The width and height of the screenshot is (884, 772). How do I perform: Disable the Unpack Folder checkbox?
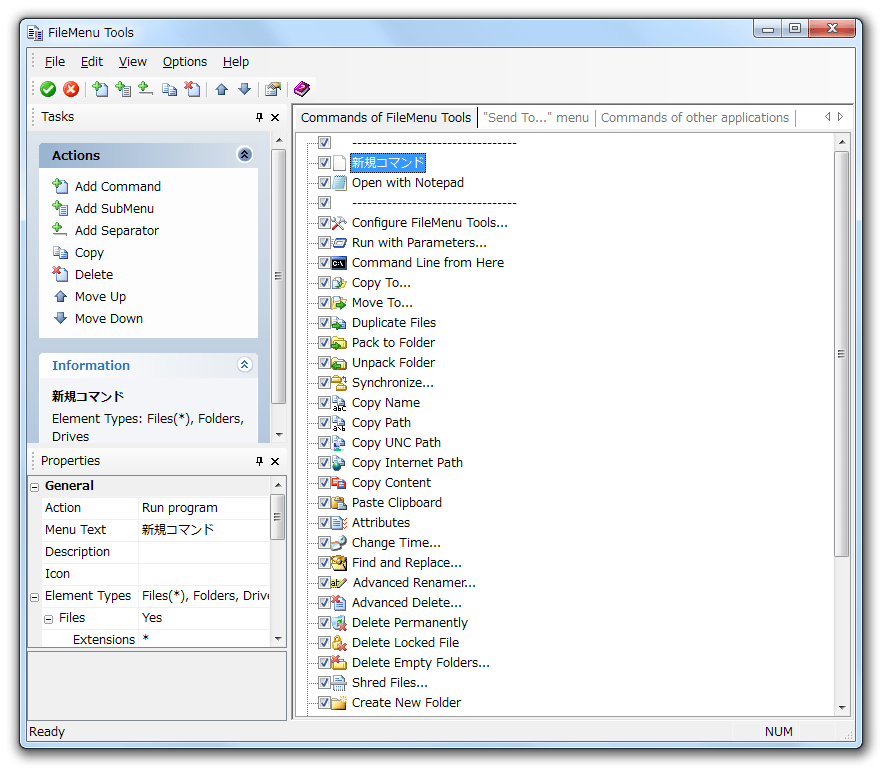pyautogui.click(x=324, y=363)
